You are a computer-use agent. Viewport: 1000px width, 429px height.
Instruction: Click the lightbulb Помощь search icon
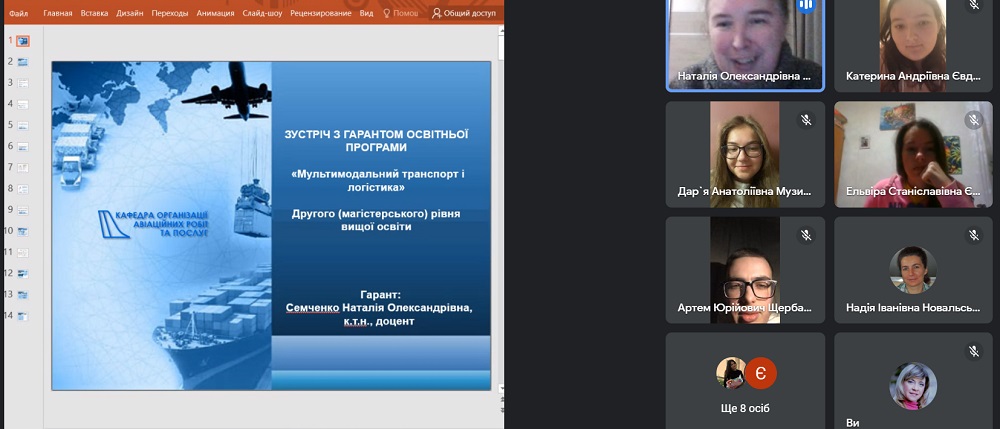[x=387, y=14]
